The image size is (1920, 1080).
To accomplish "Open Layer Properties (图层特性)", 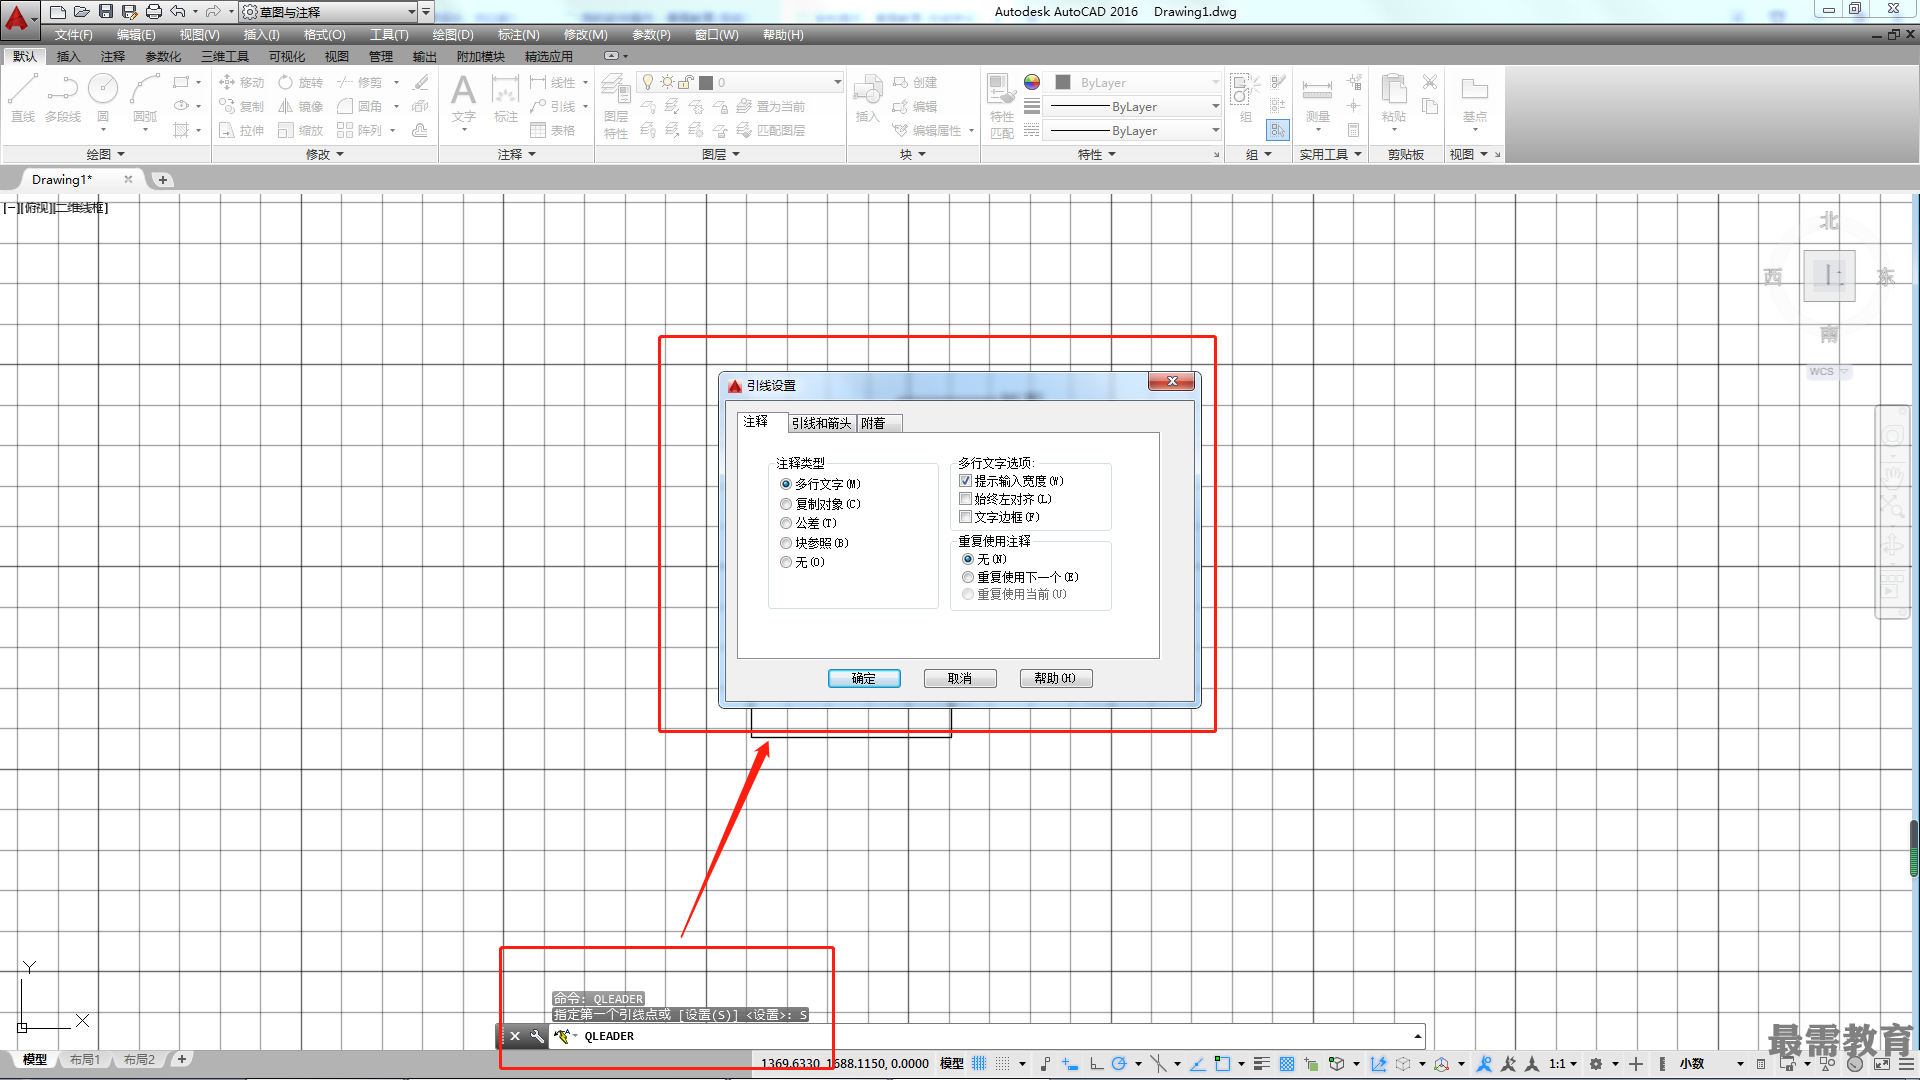I will pos(616,106).
